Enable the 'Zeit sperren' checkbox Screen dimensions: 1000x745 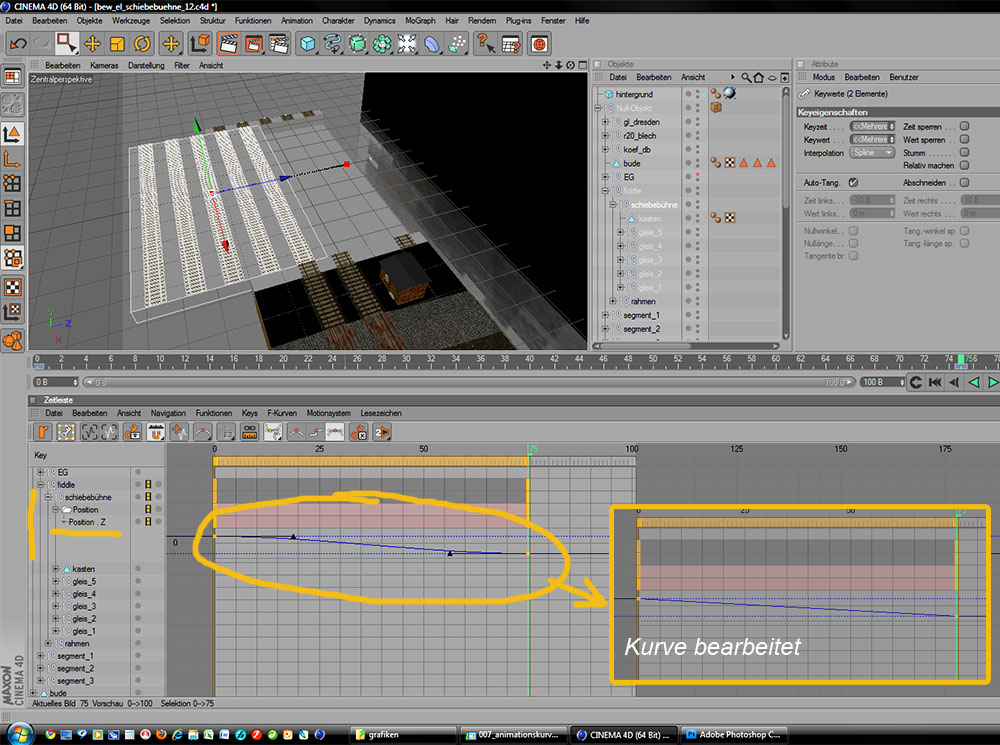964,127
